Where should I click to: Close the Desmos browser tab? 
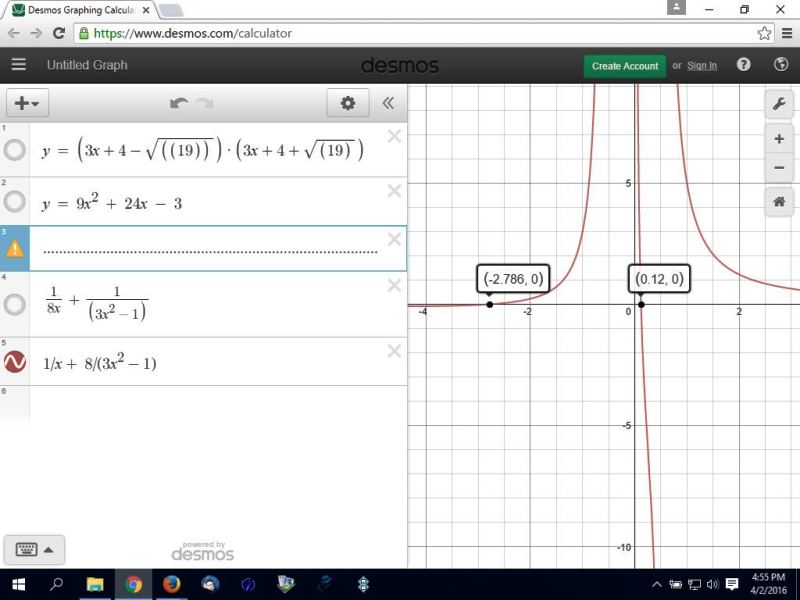(146, 10)
